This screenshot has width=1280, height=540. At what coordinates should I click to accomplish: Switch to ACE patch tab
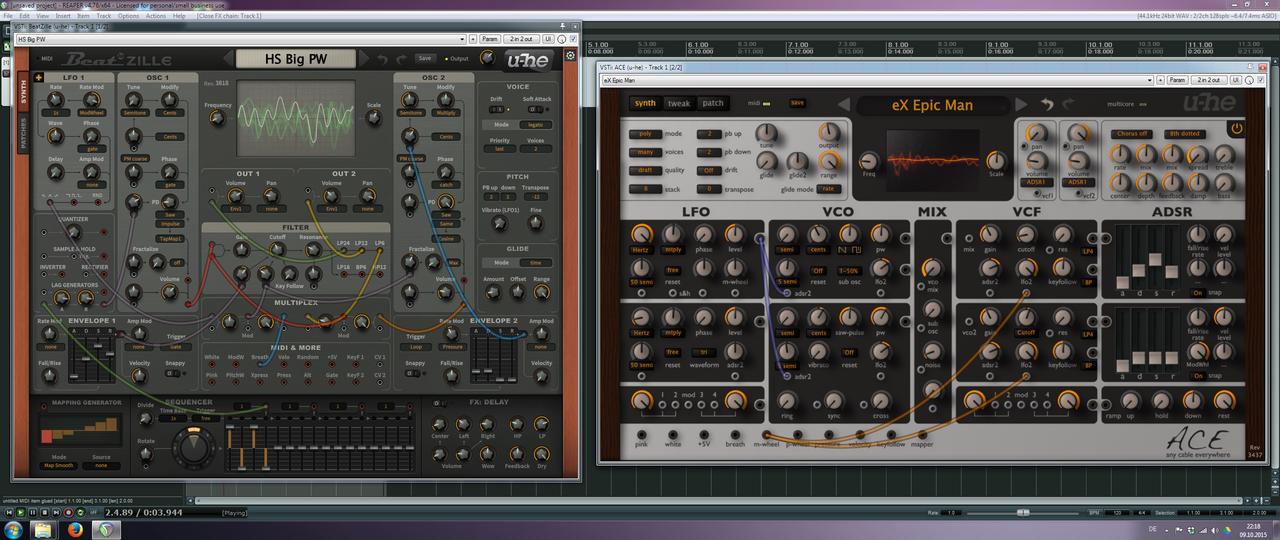712,103
